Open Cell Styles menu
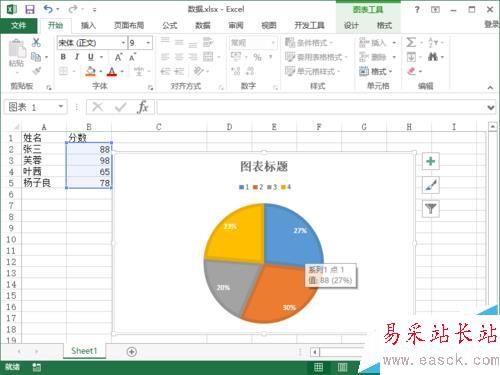Screen dimensions: 500x375 312,71
